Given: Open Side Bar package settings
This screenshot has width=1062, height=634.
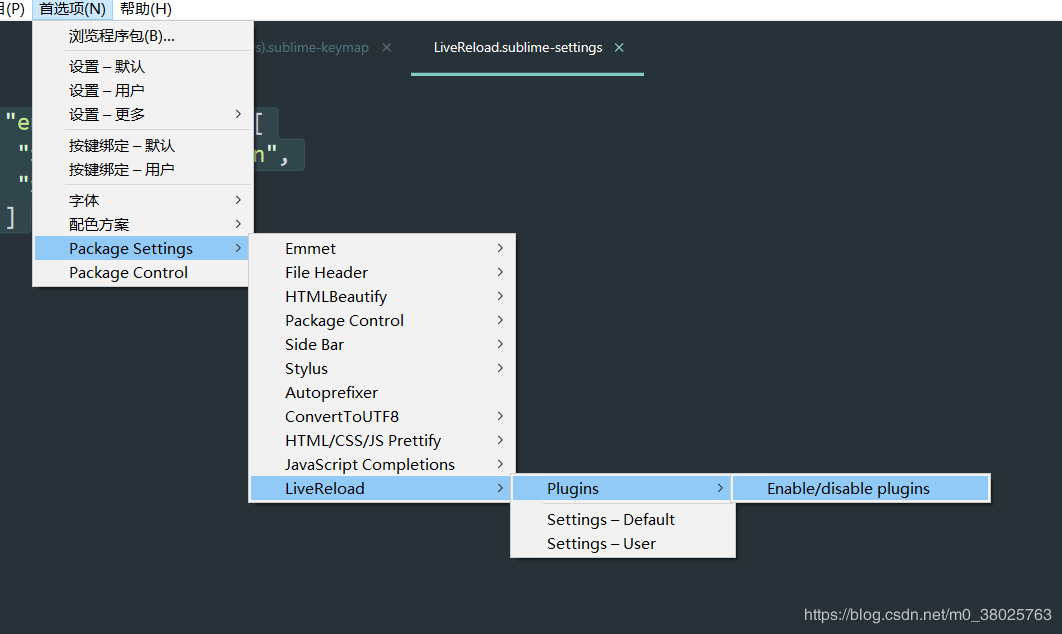Looking at the screenshot, I should click(x=382, y=345).
